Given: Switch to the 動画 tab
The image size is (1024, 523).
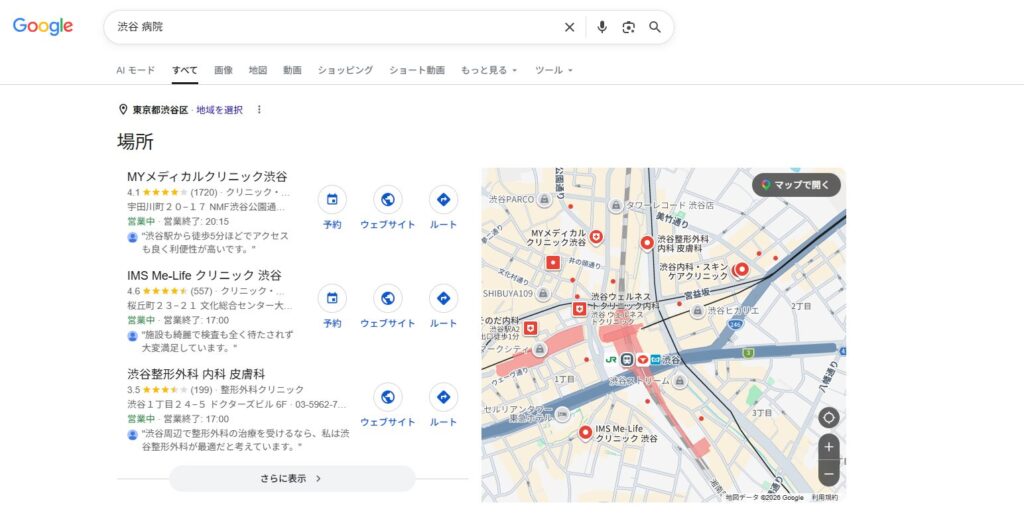Looking at the screenshot, I should coord(293,70).
